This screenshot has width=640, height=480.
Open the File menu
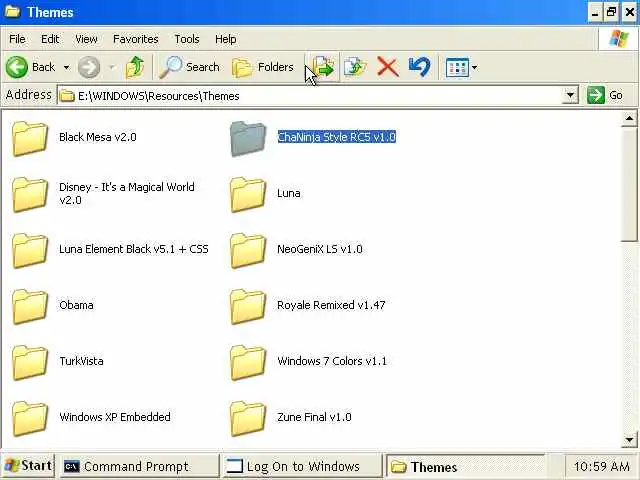[17, 39]
